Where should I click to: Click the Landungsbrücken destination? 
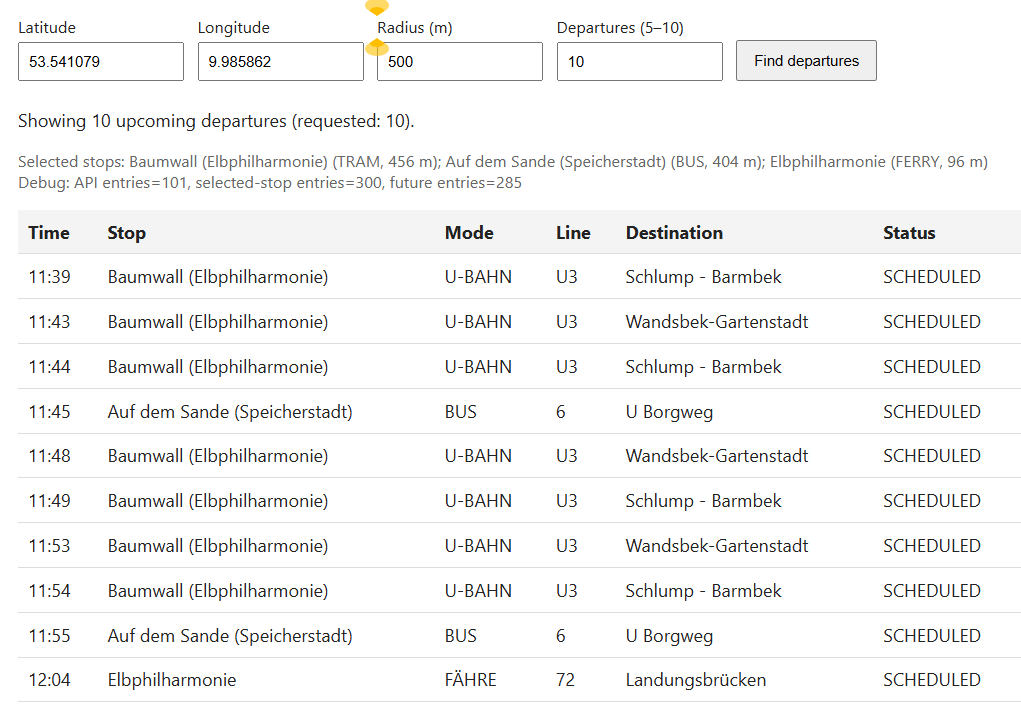pyautogui.click(x=695, y=680)
